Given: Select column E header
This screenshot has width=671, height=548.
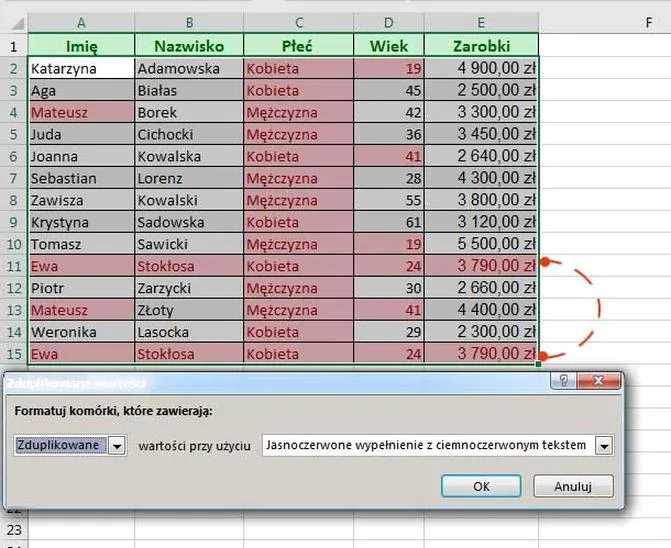Looking at the screenshot, I should click(481, 23).
